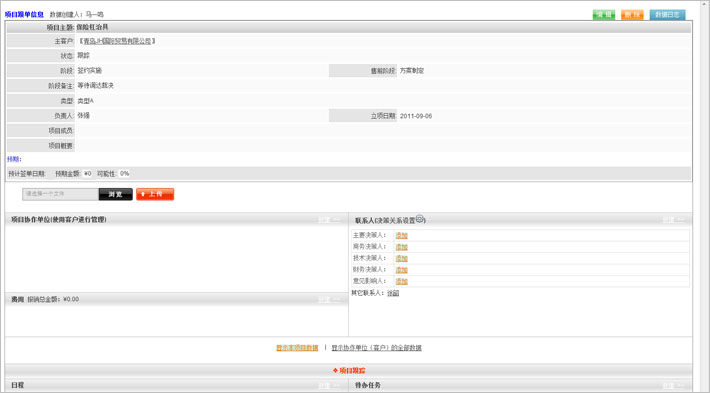710x393 pixels.
Task: Add a contact for 财务决策人
Action: pos(402,270)
